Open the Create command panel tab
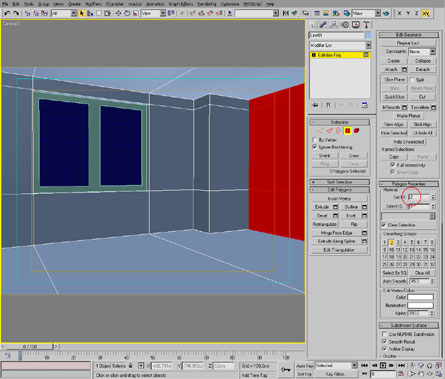 pyautogui.click(x=312, y=25)
